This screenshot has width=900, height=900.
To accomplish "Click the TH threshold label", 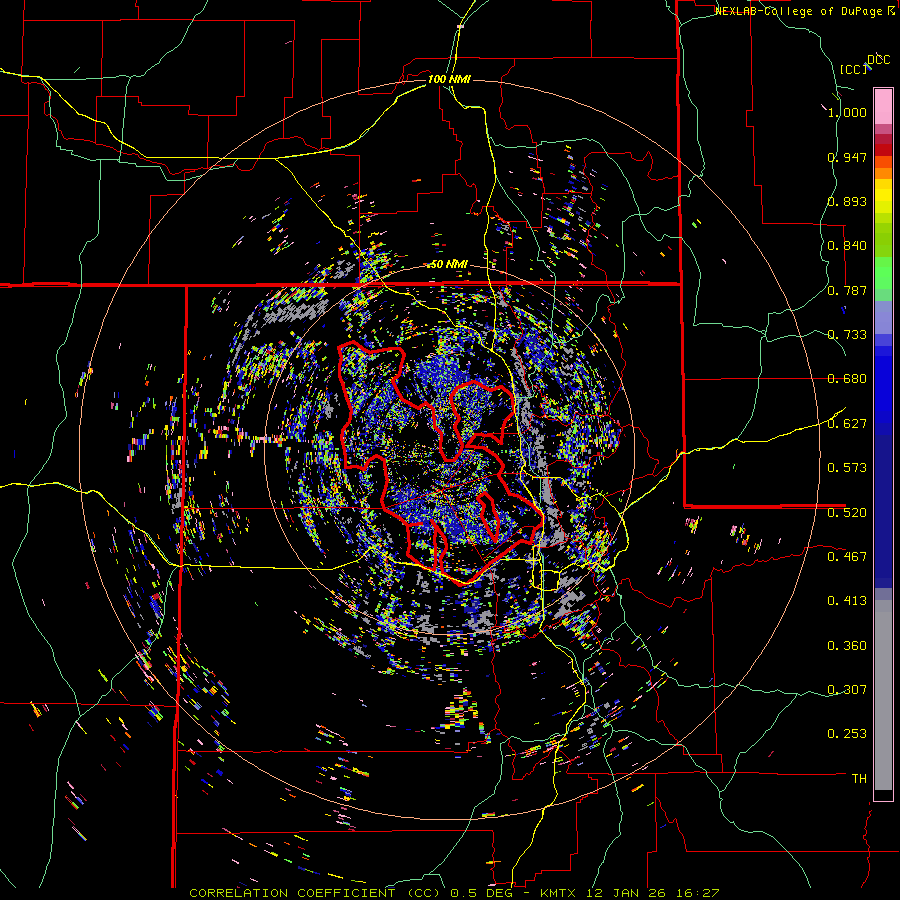I will [x=859, y=779].
